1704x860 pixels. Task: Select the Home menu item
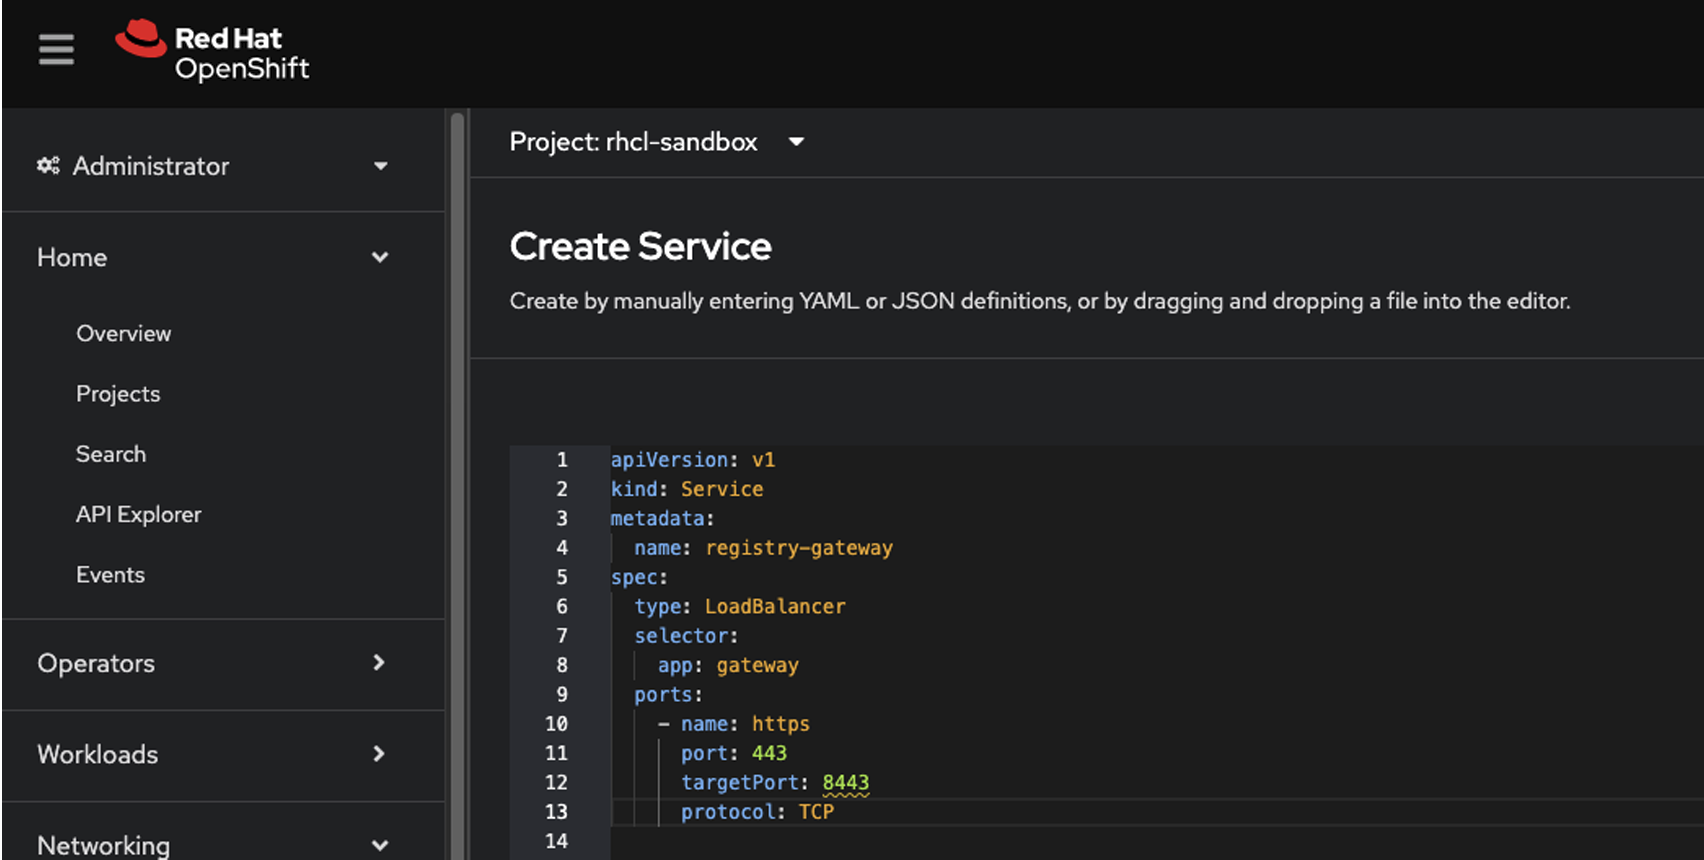pos(72,257)
